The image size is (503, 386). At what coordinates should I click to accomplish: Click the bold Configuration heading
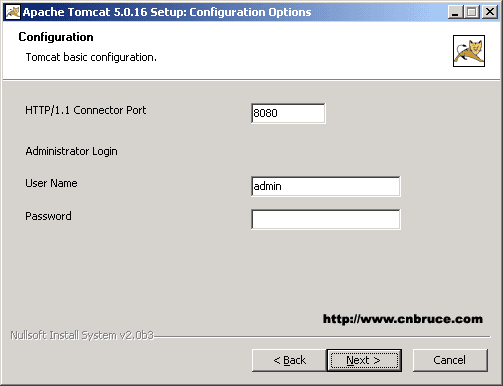click(56, 37)
